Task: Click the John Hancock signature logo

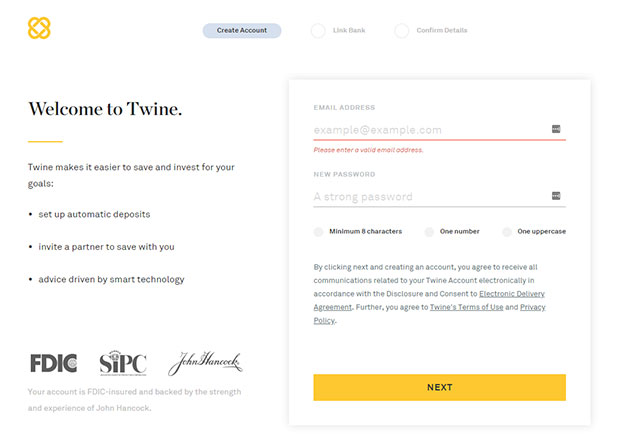Action: click(x=205, y=363)
